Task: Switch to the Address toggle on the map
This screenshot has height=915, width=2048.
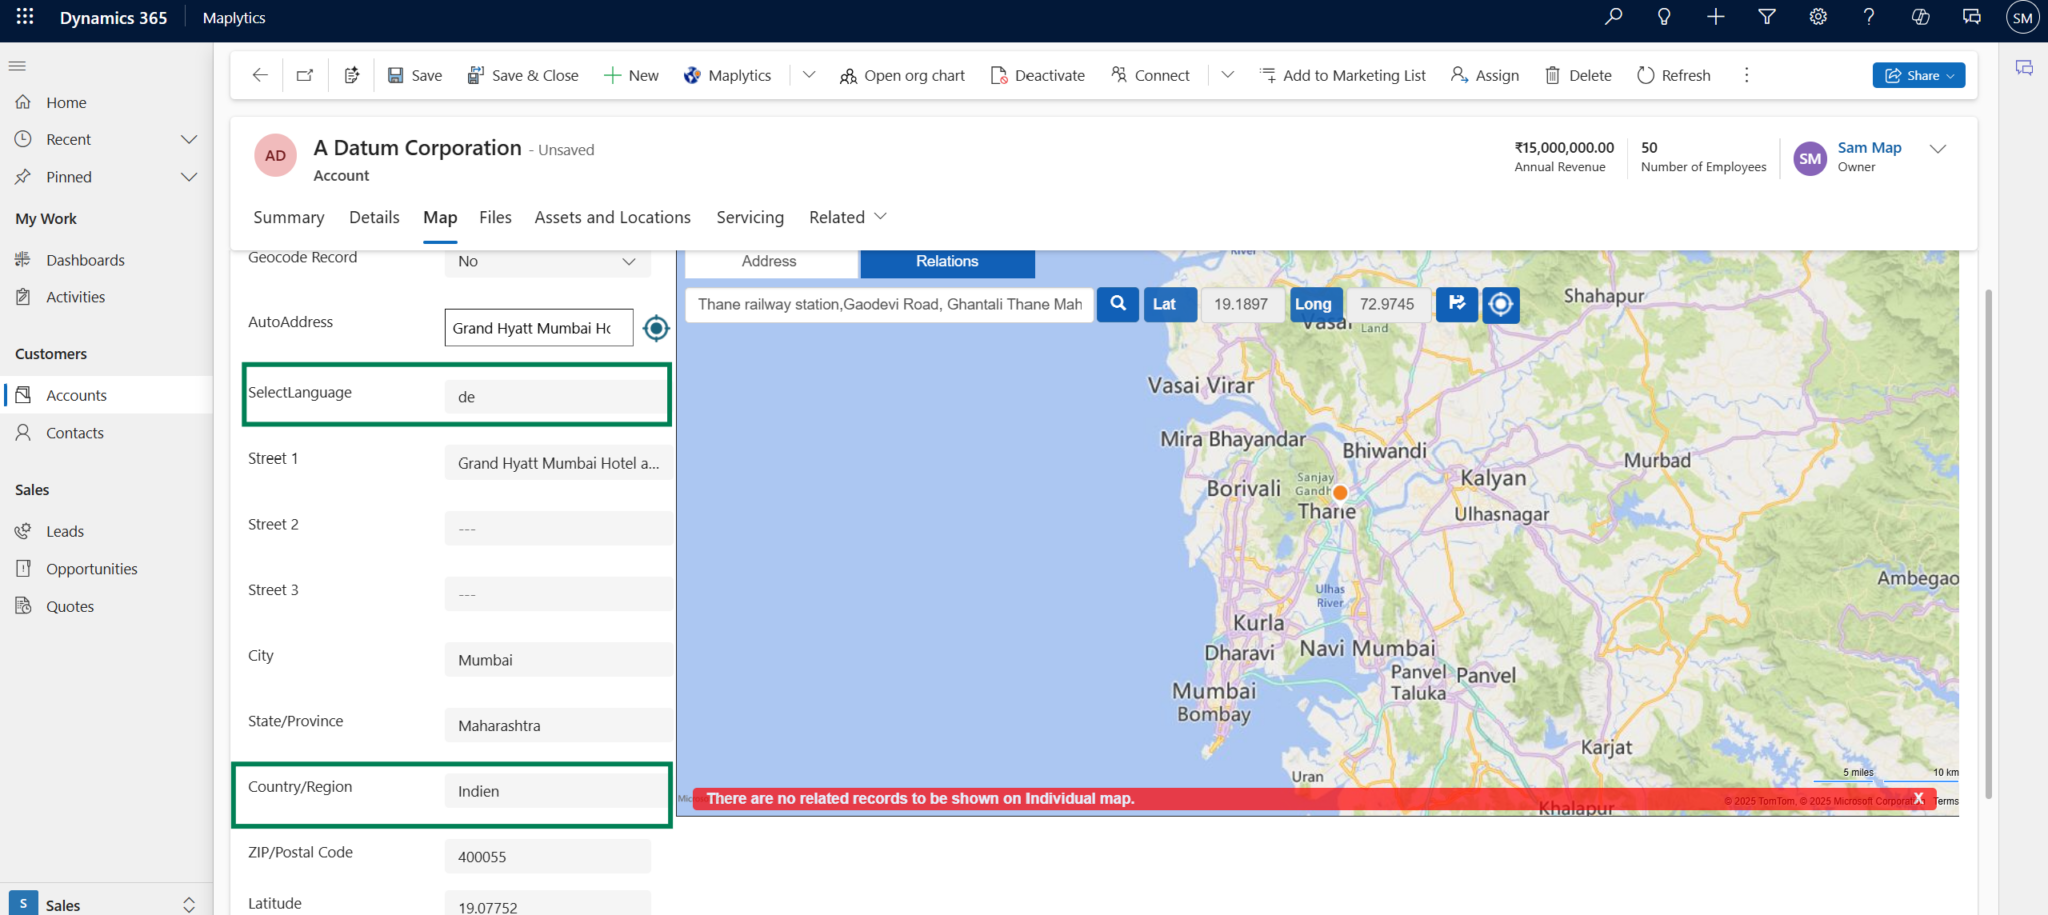Action: click(x=770, y=261)
